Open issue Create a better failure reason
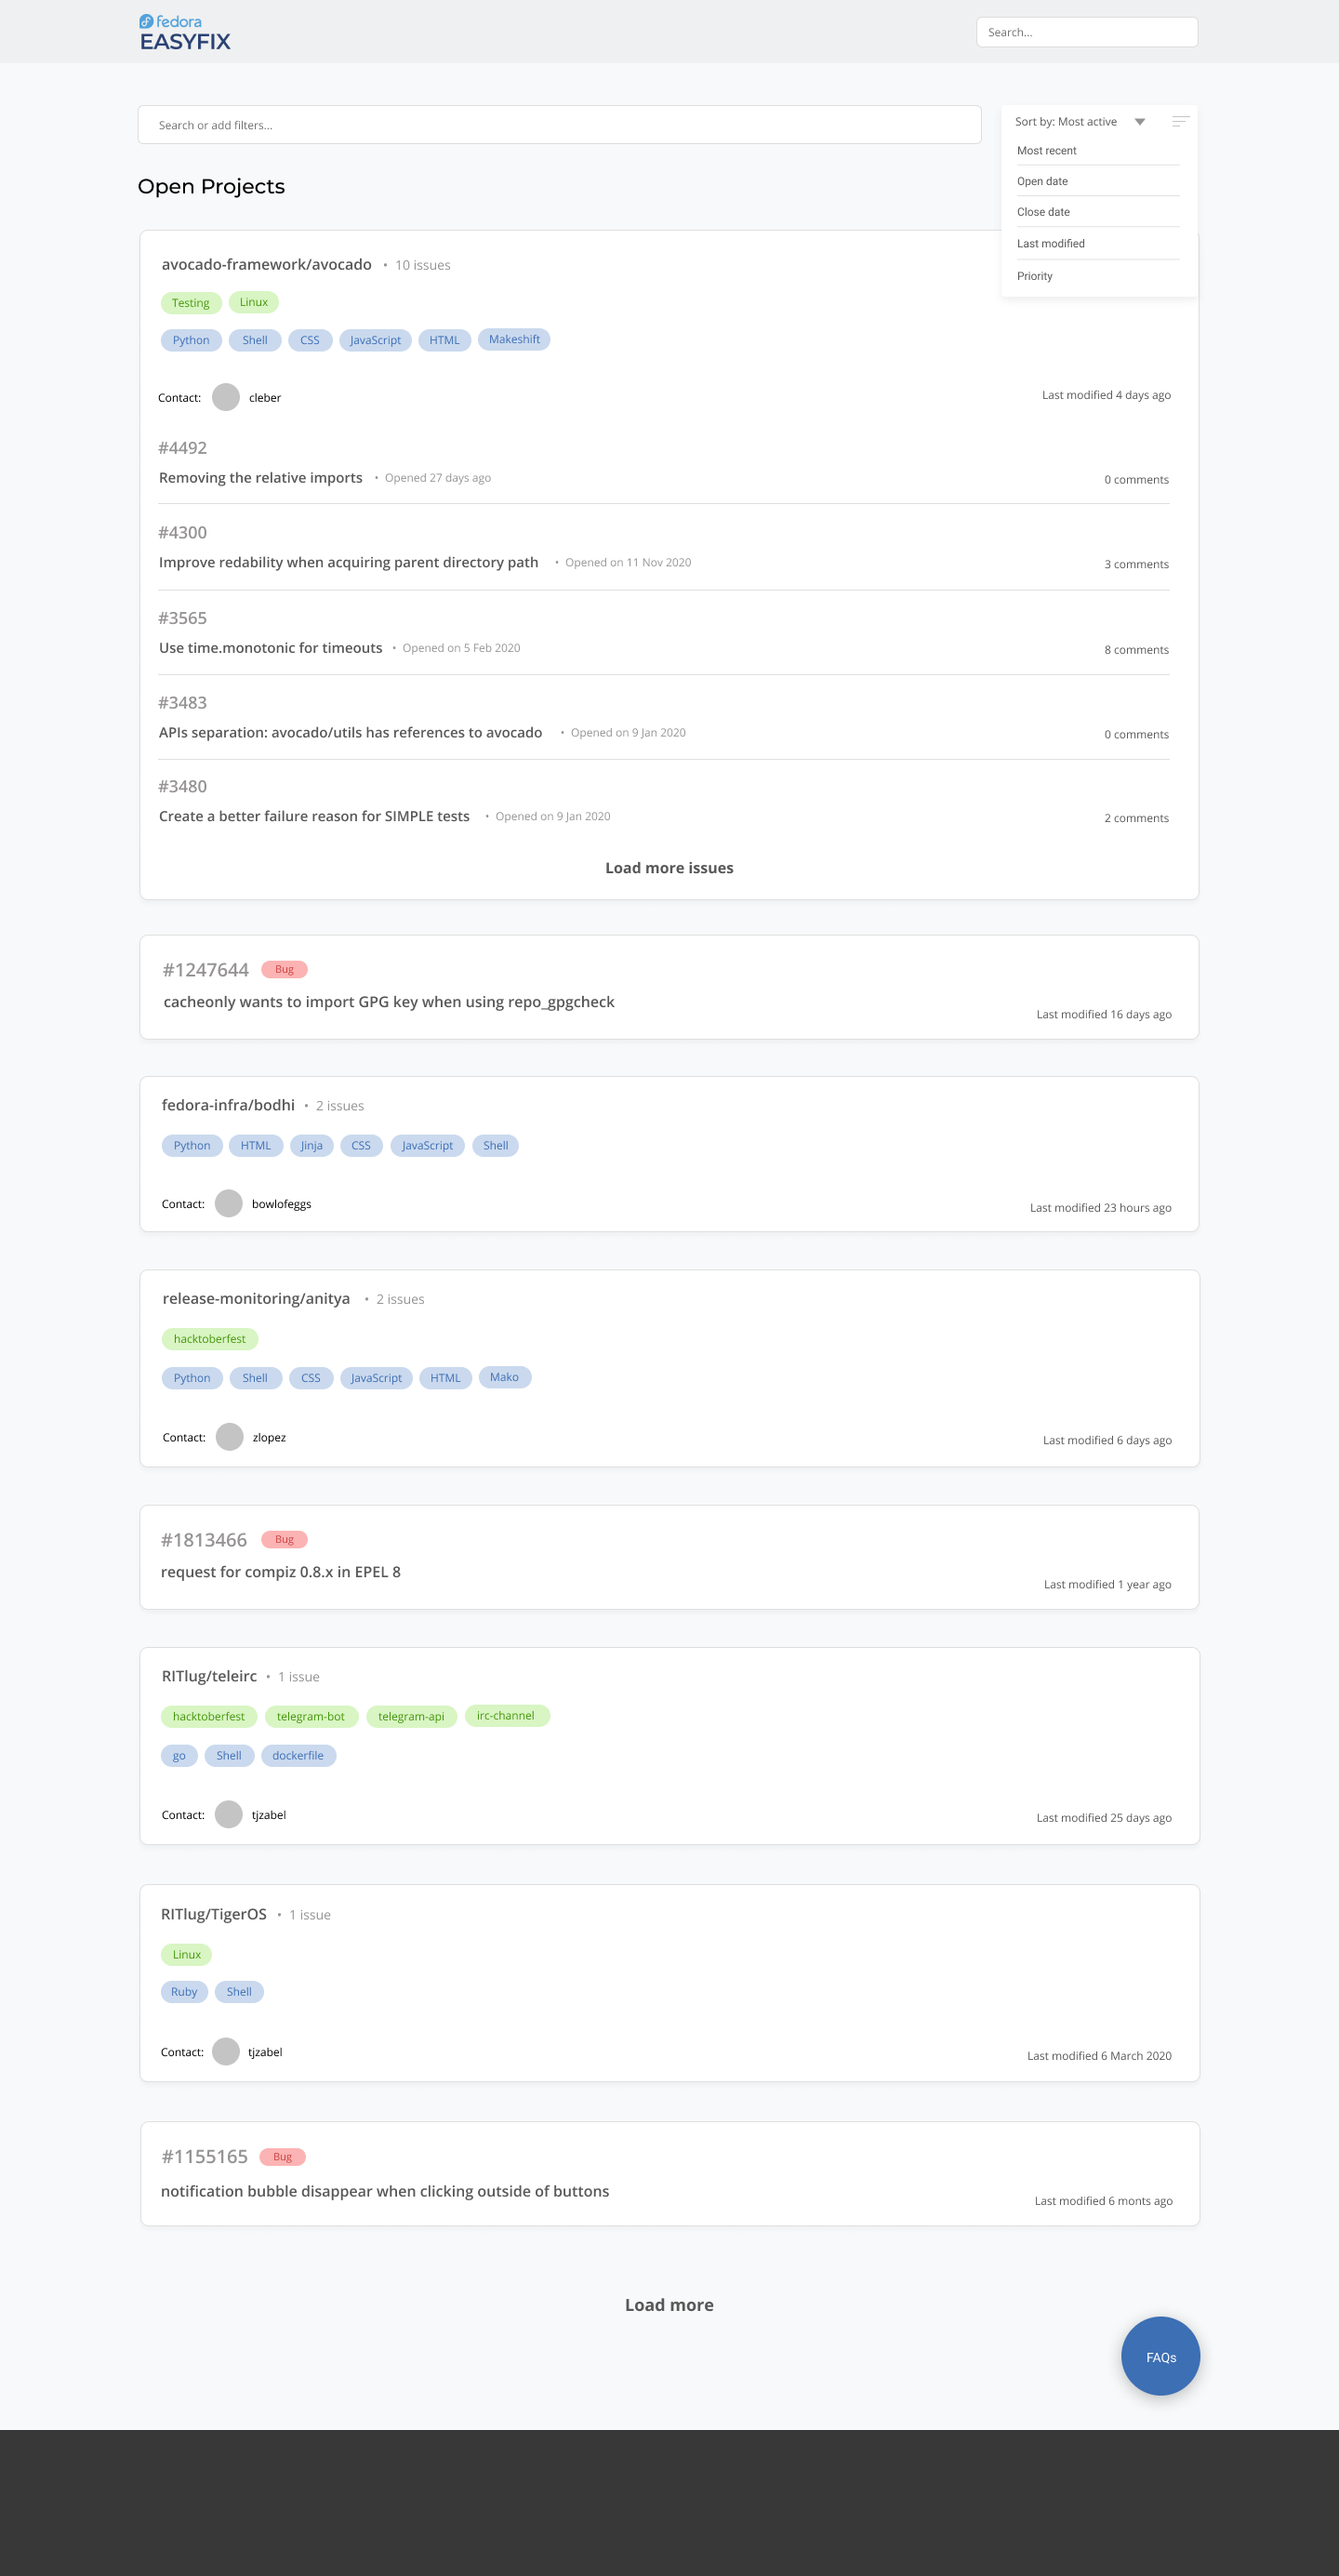1339x2576 pixels. tap(314, 817)
